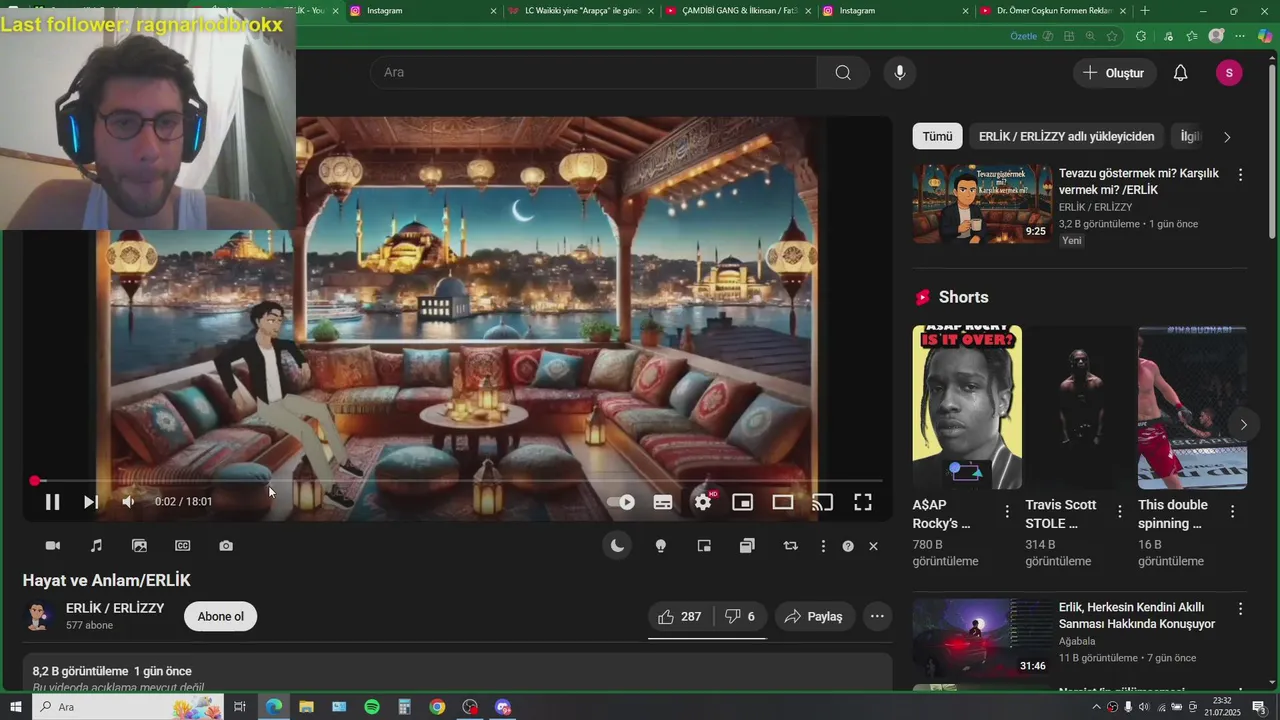Click the video camera icon below player
The height and width of the screenshot is (720, 1280).
[53, 546]
